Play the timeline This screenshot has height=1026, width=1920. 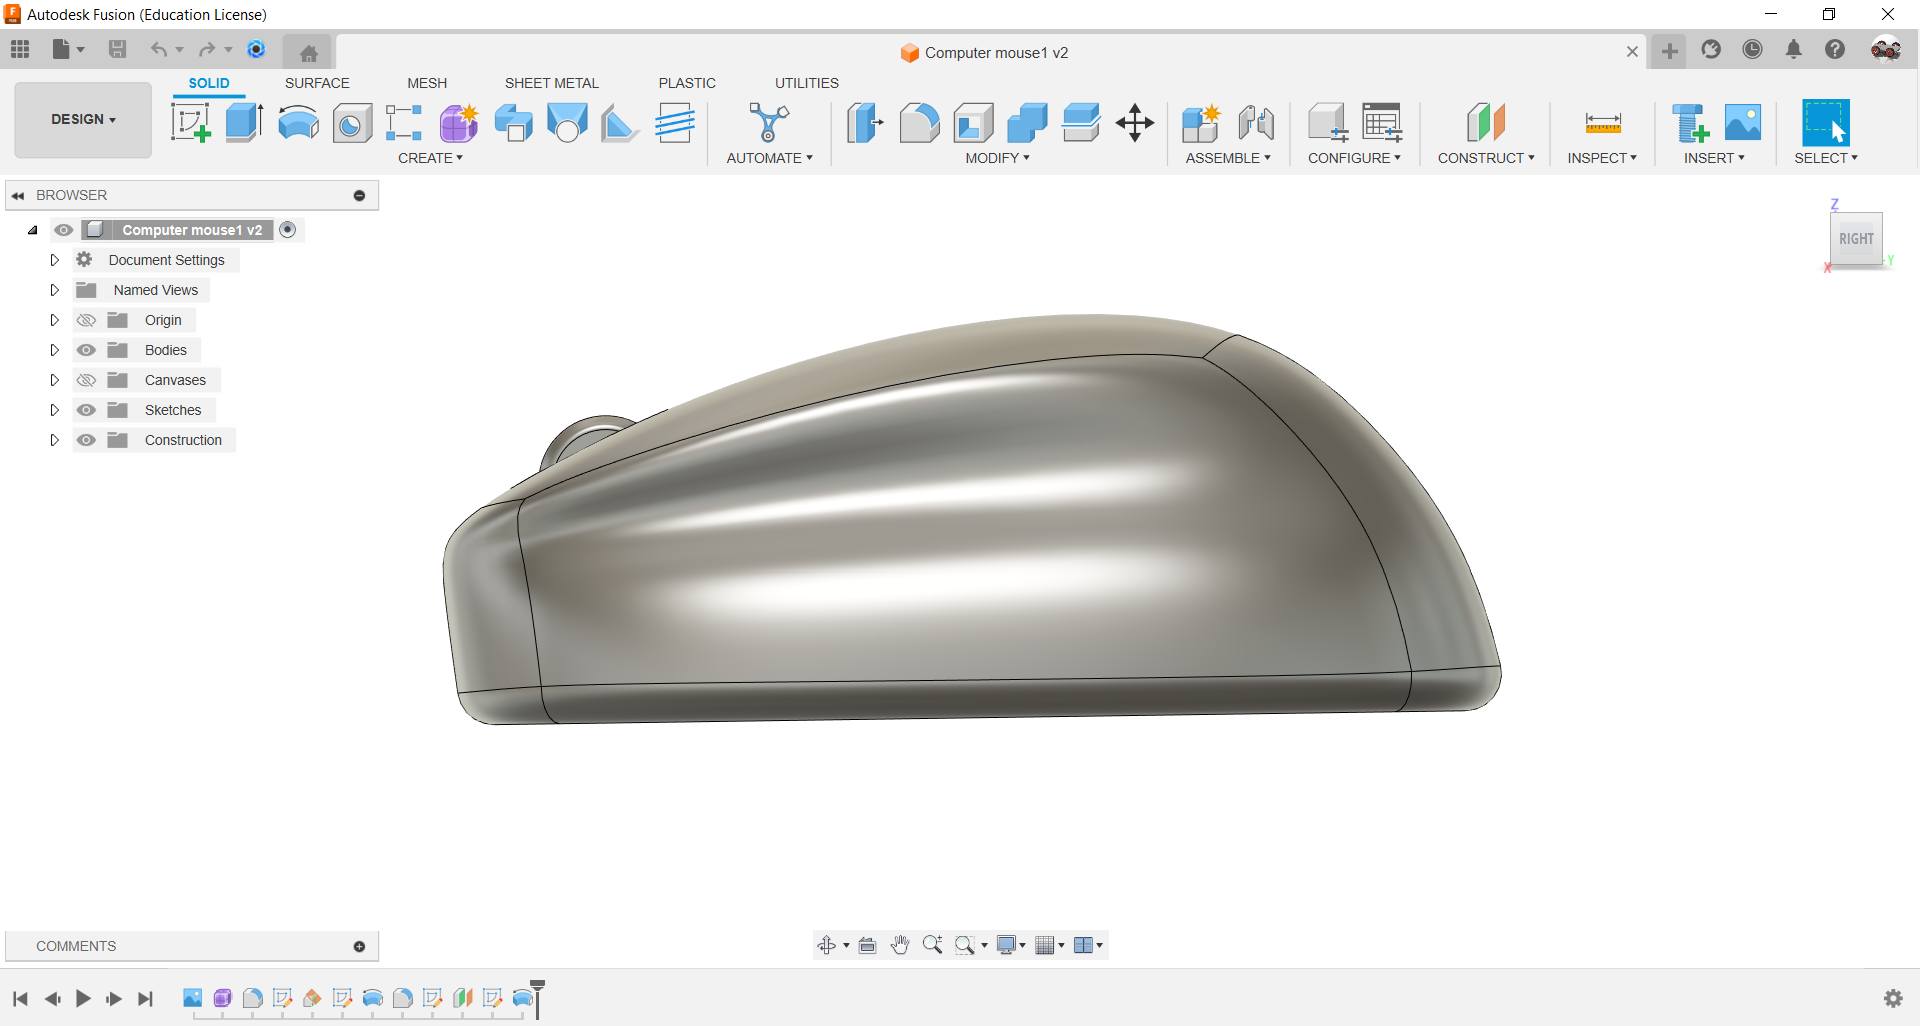[x=83, y=998]
